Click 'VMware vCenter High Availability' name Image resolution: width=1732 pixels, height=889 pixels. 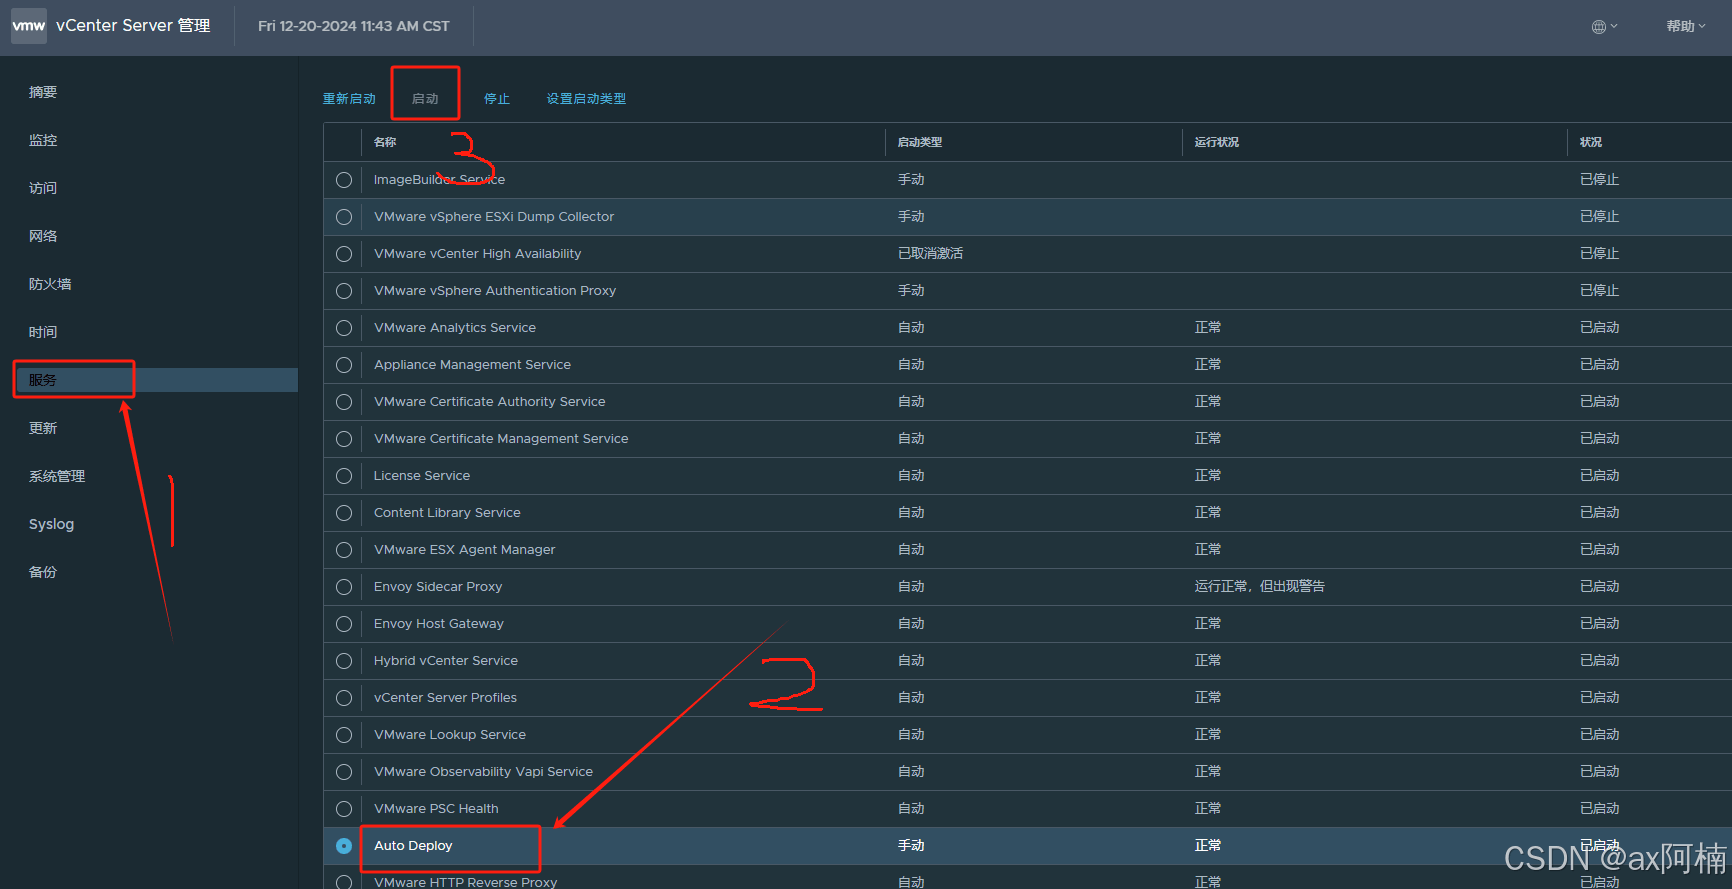477,254
